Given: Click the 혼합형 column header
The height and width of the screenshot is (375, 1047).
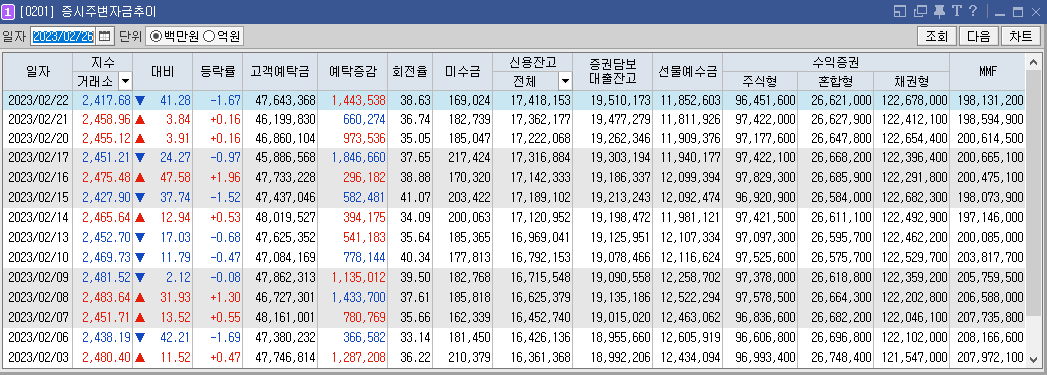Looking at the screenshot, I should point(836,81).
